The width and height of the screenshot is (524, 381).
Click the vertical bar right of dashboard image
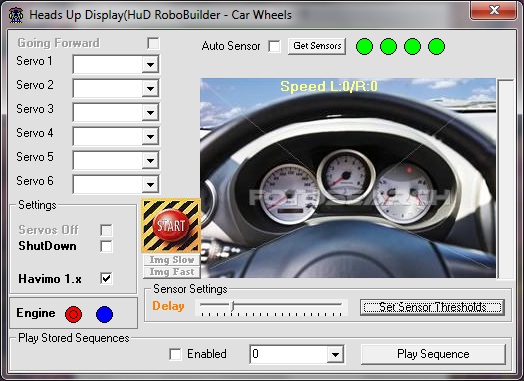point(506,179)
